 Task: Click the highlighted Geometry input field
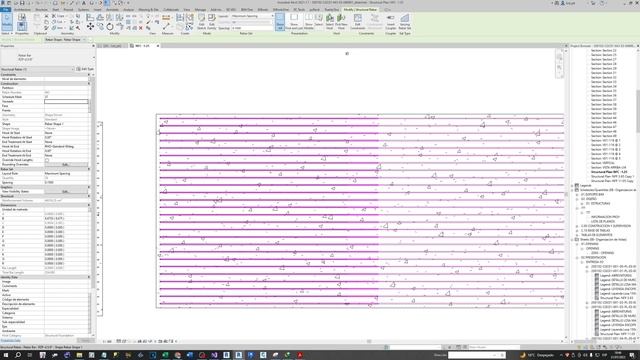tap(66, 101)
